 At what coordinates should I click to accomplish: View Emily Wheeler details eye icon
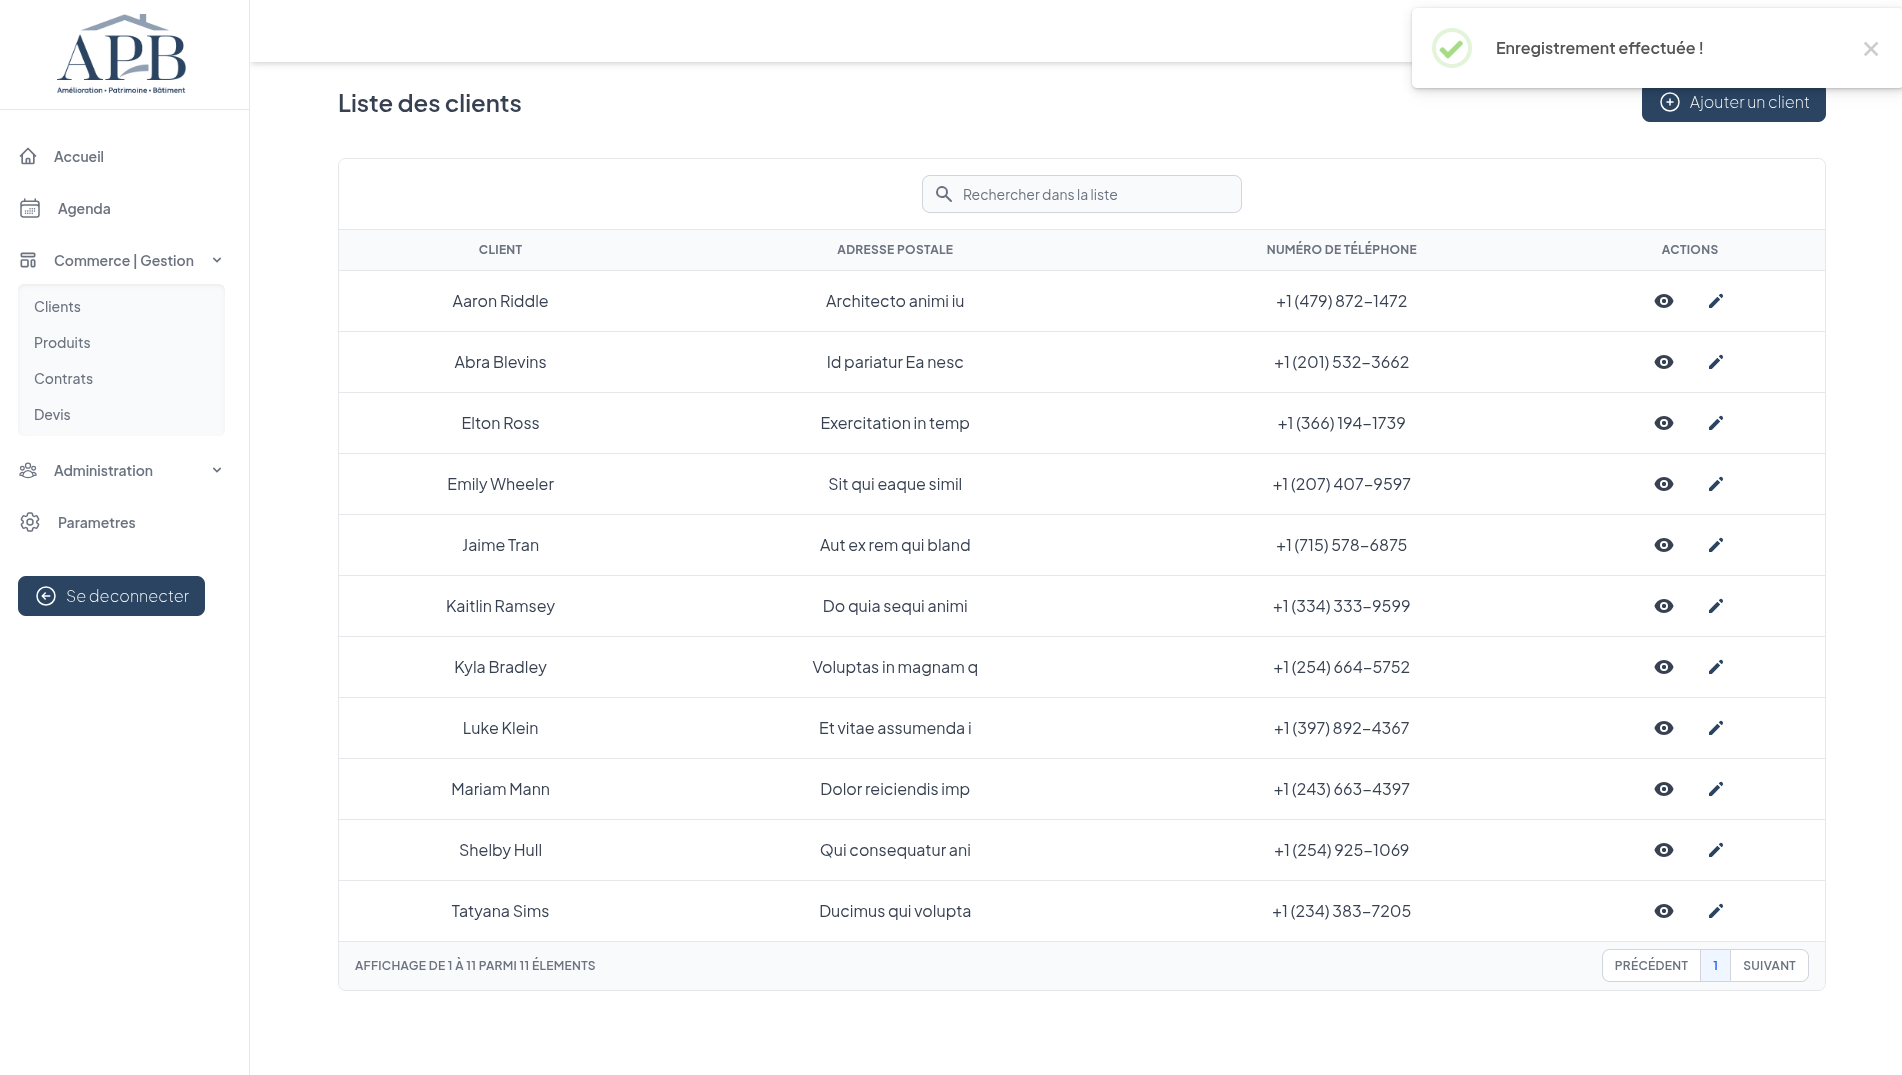pyautogui.click(x=1664, y=484)
